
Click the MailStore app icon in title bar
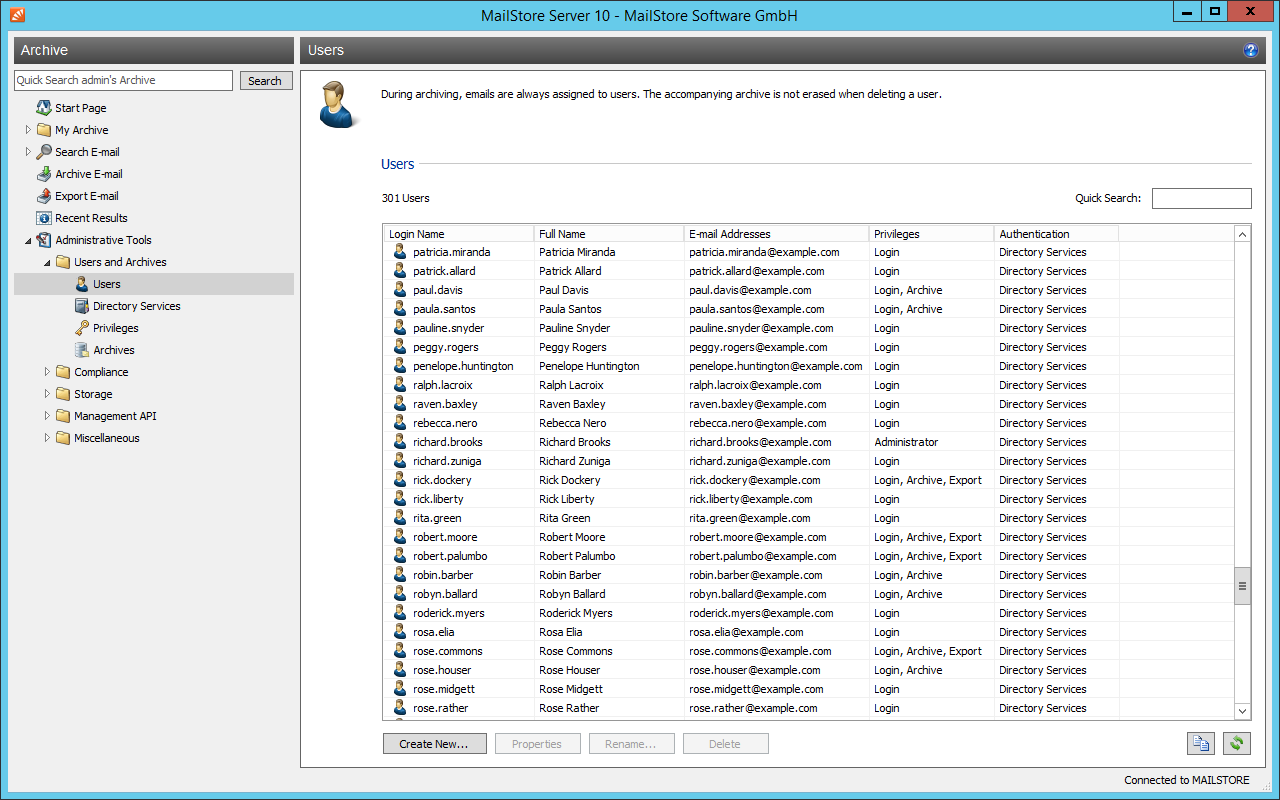click(17, 15)
